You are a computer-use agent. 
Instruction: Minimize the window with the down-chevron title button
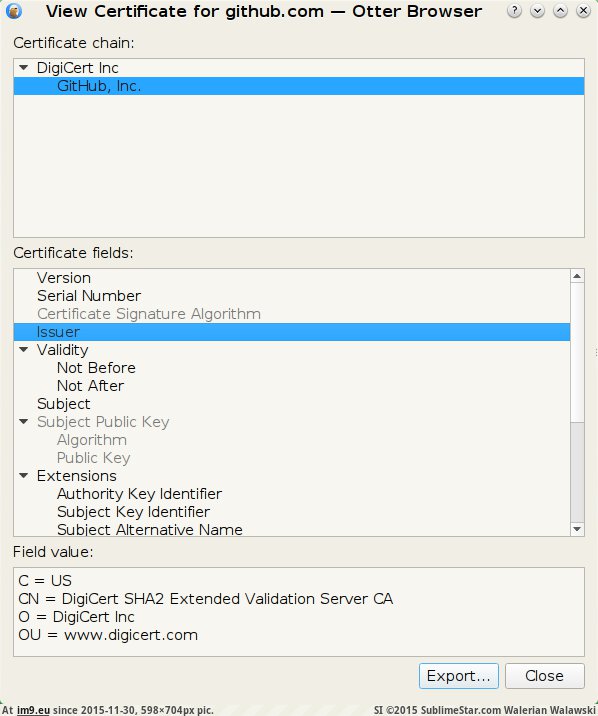coord(537,11)
